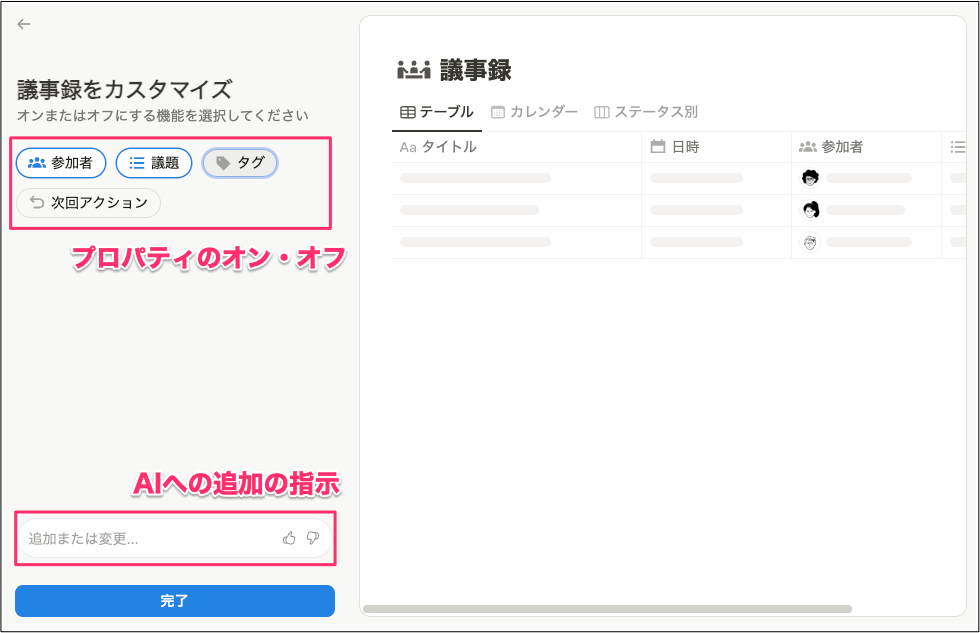The image size is (980, 633).
Task: Click the list icon on the rightmost column
Action: click(x=957, y=147)
